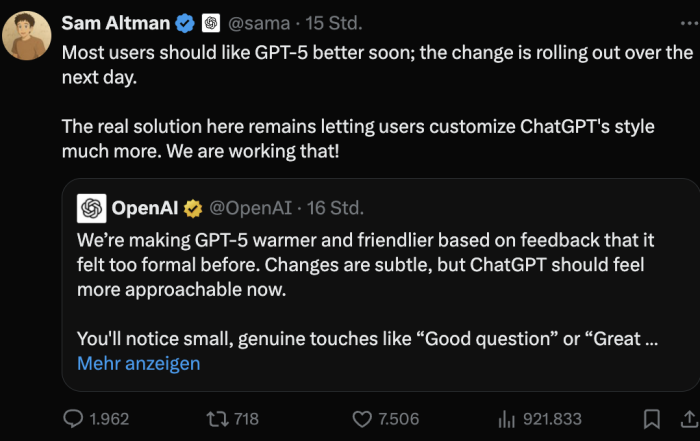Click the repost arrows icon
The image size is (700, 441).
click(214, 419)
